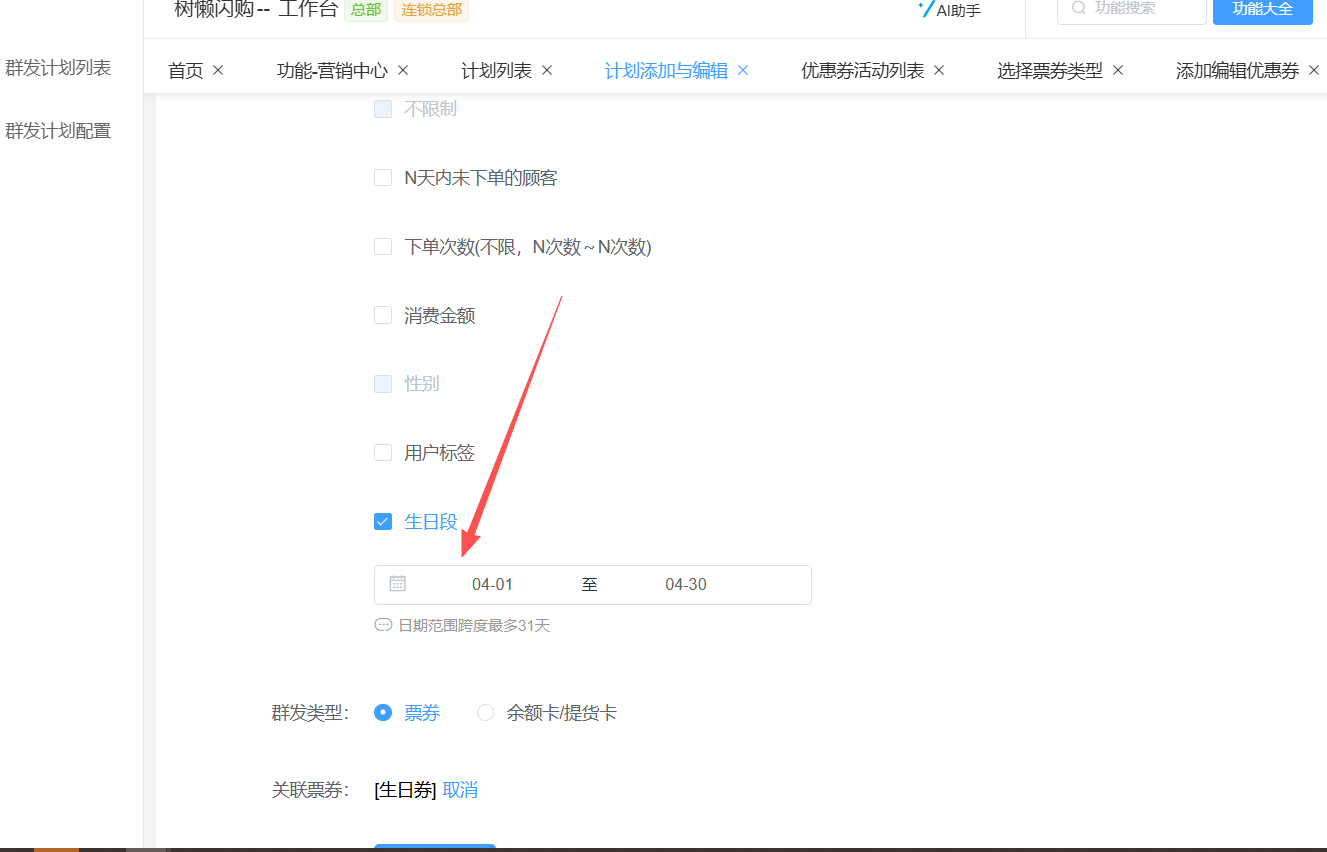Close the 选择票券类型 tab
Image resolution: width=1327 pixels, height=852 pixels.
pos(1118,70)
